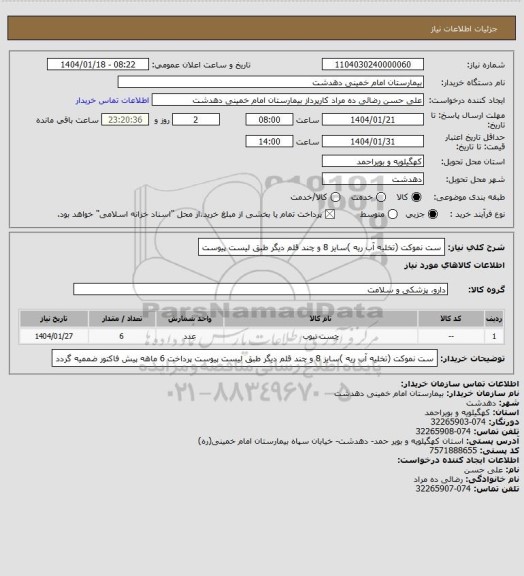Click the general need description field
Viewport: 524px width, 576px height.
(x=321, y=248)
